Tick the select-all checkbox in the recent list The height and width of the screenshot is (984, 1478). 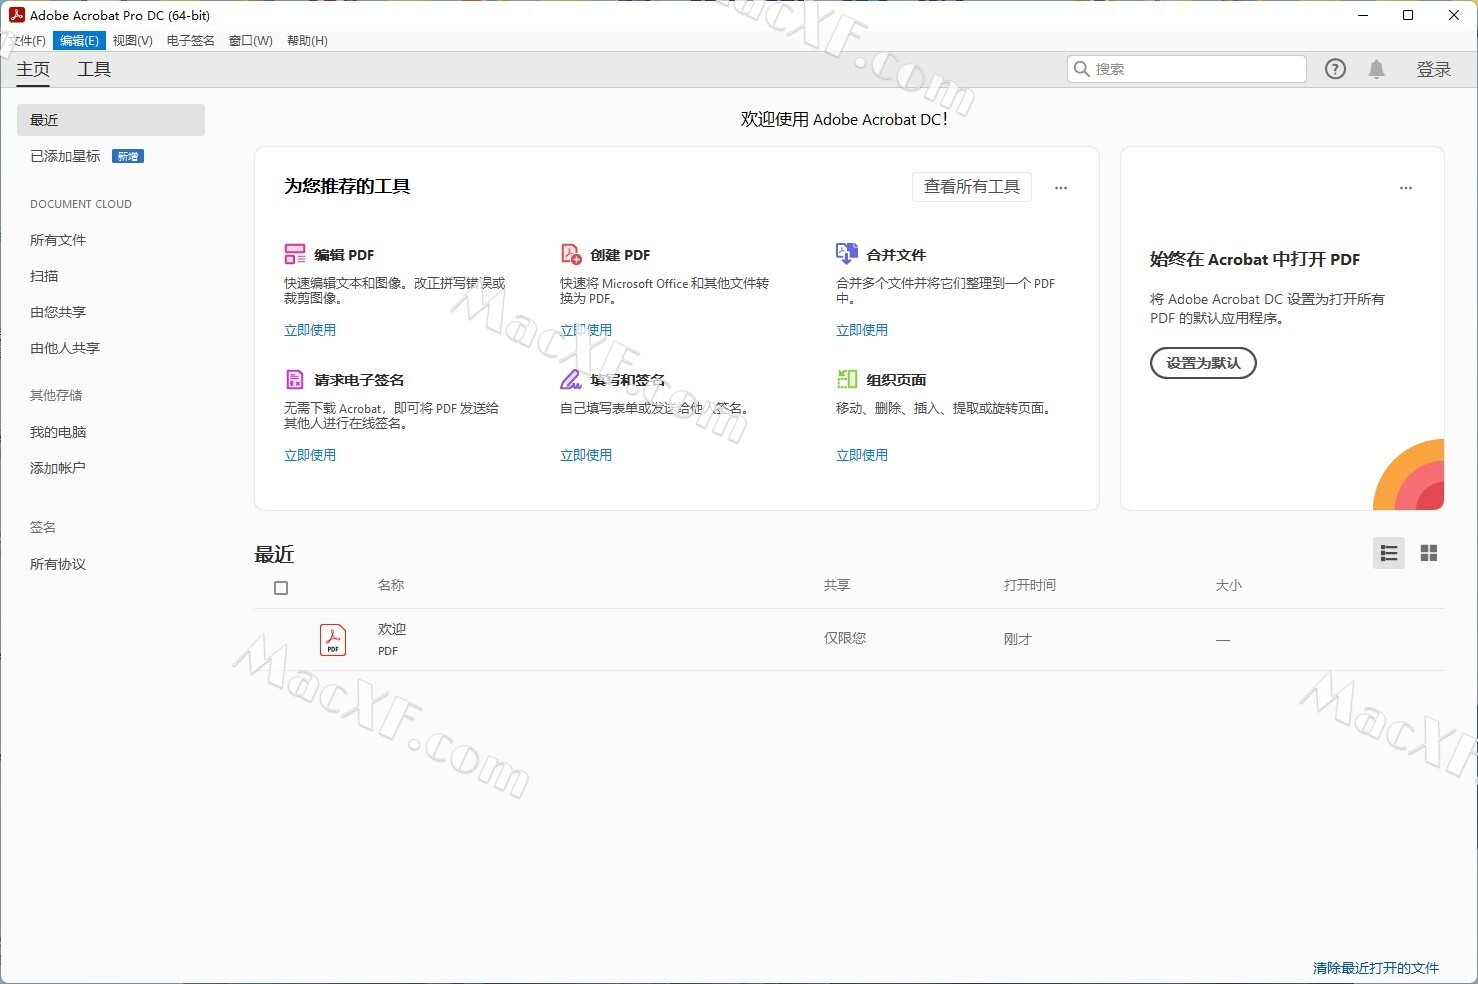tap(281, 588)
